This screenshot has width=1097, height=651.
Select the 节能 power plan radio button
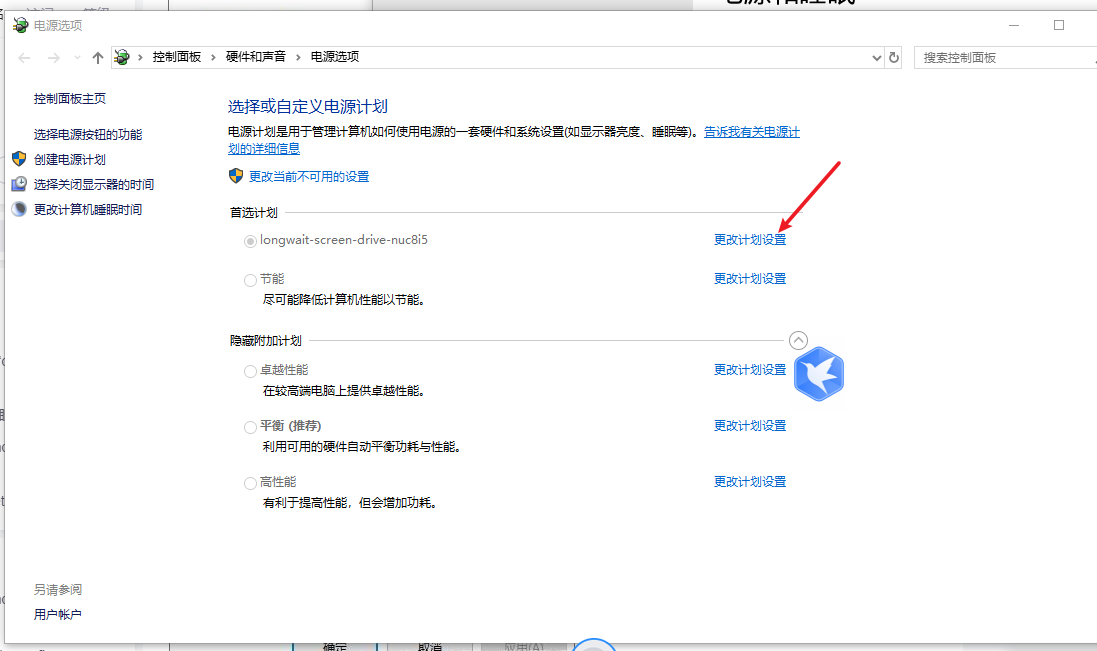click(250, 280)
